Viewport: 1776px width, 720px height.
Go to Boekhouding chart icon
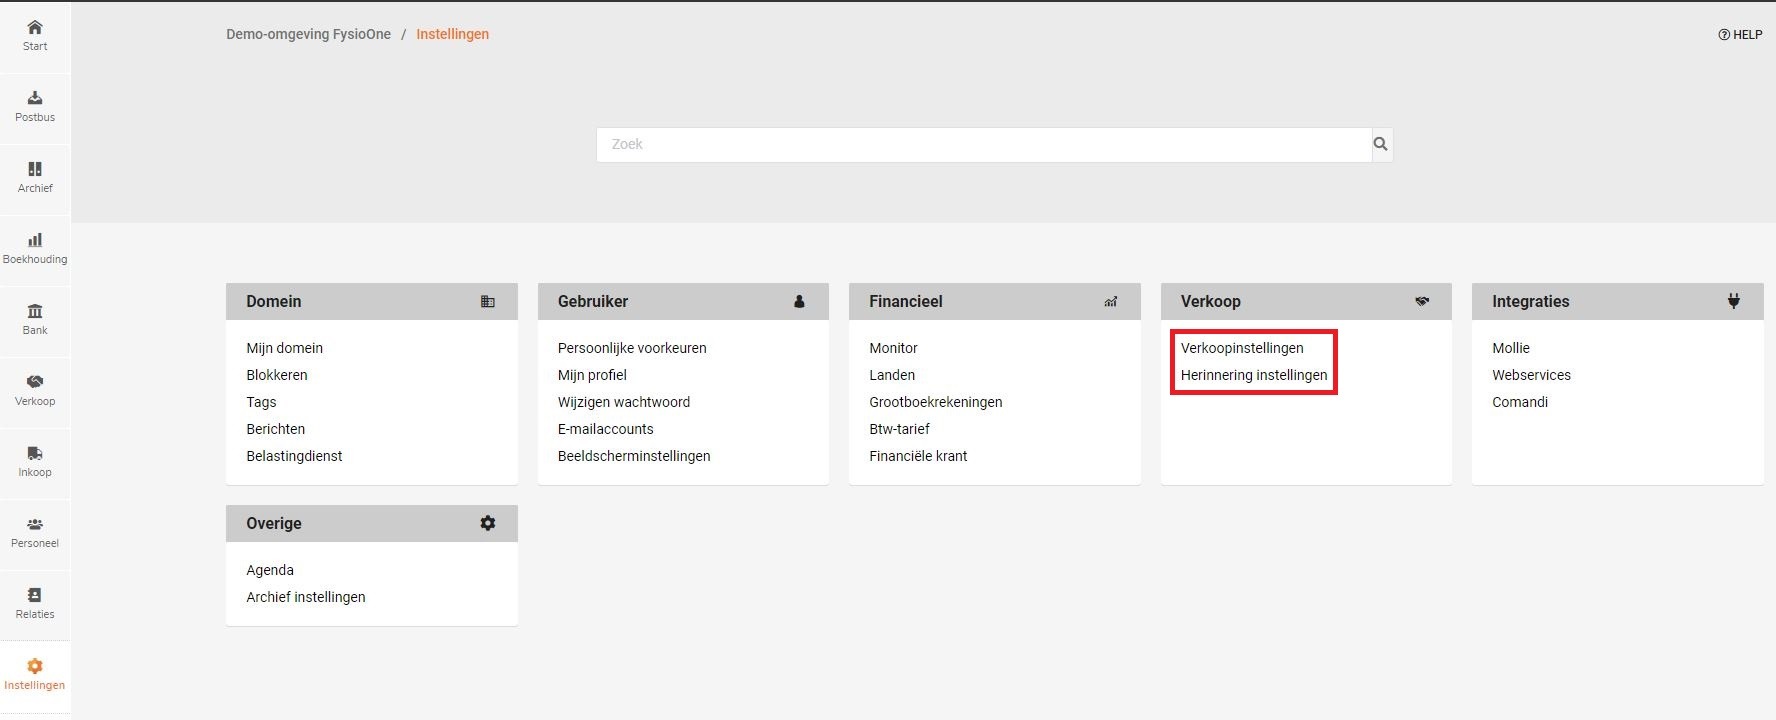pyautogui.click(x=35, y=240)
